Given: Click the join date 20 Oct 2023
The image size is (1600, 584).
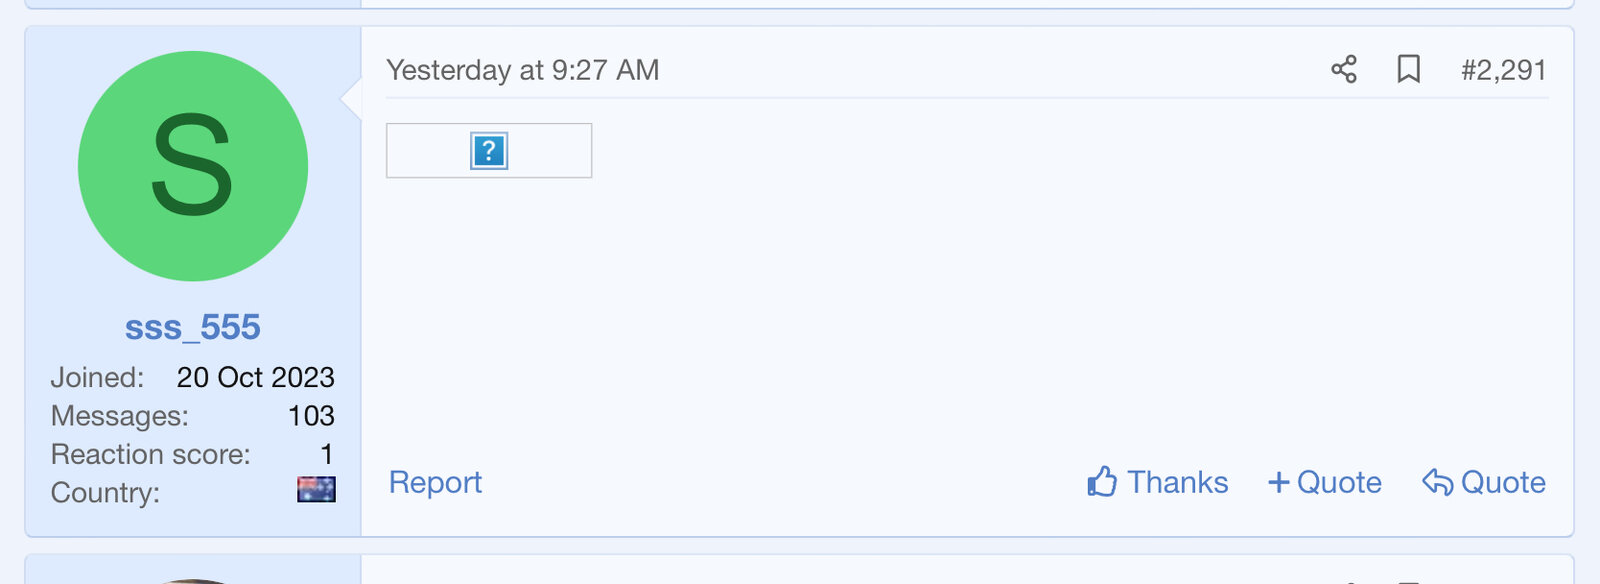Looking at the screenshot, I should (255, 377).
